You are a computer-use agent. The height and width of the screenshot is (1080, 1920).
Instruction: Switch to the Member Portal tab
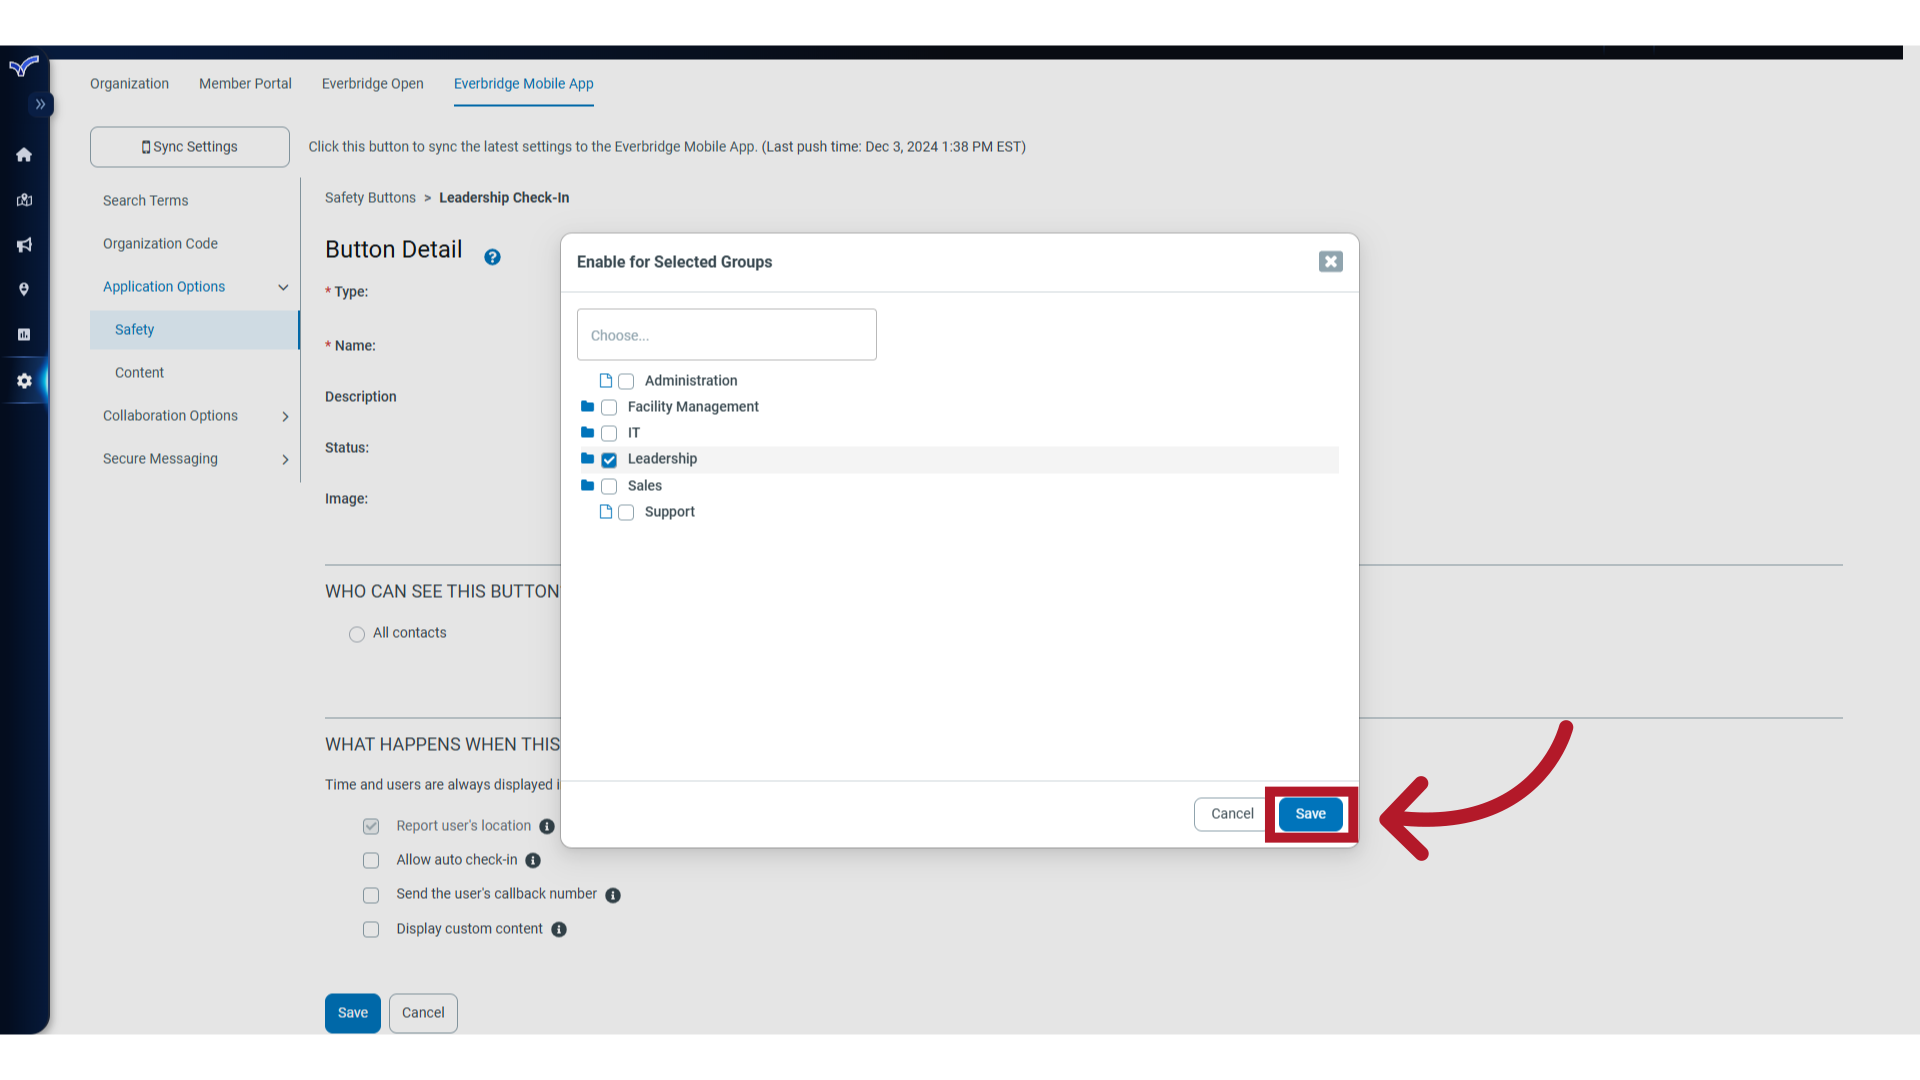[245, 84]
